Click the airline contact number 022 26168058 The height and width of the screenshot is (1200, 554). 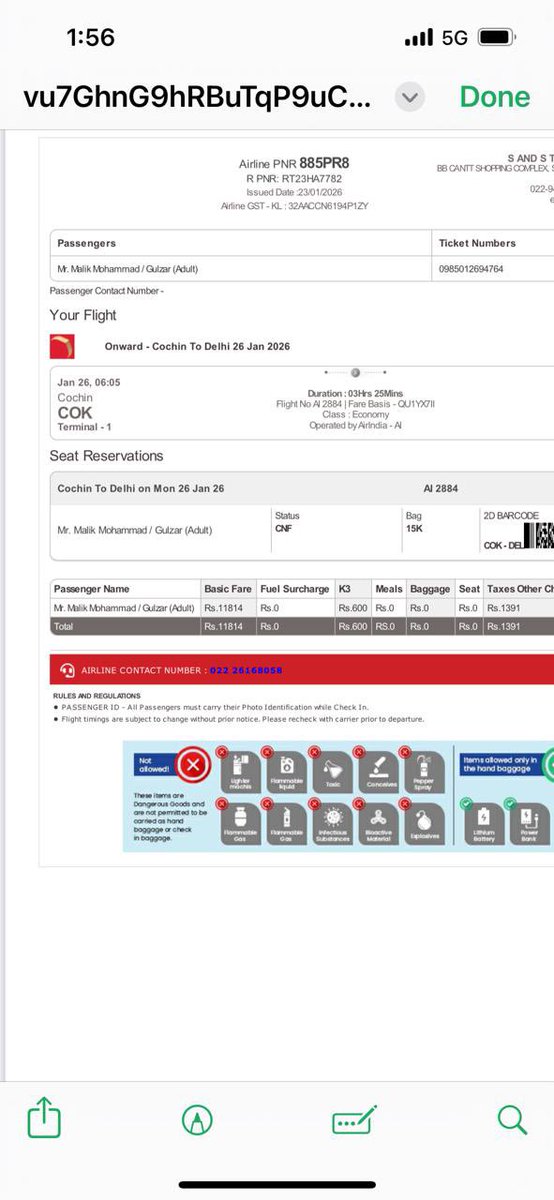tap(246, 670)
